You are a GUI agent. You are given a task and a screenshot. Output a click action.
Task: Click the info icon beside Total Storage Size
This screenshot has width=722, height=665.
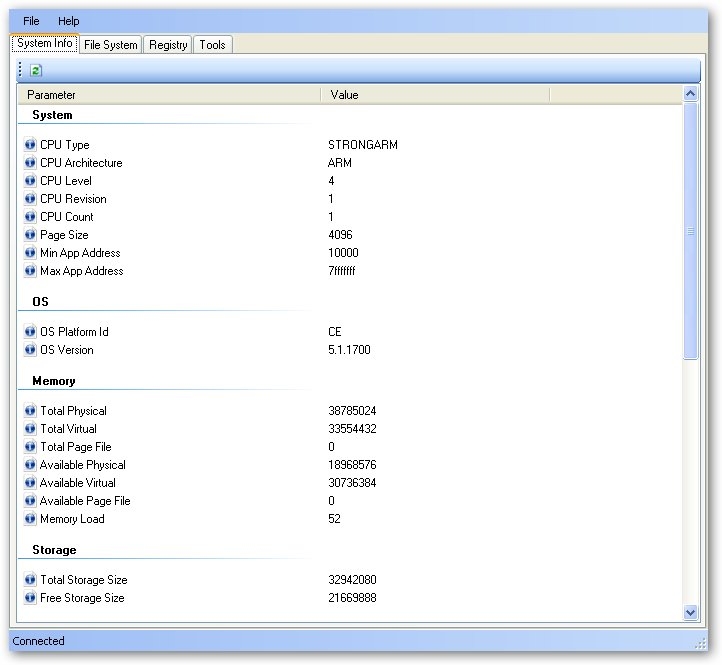[x=30, y=579]
